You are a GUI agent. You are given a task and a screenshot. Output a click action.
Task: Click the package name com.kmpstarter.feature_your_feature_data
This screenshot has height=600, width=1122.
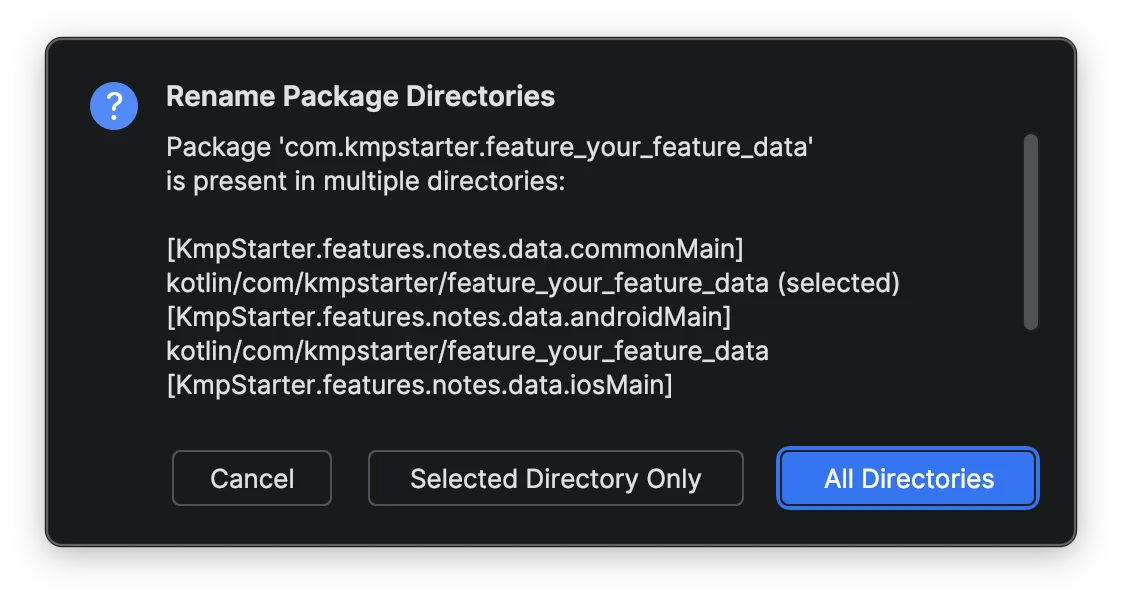(489, 146)
